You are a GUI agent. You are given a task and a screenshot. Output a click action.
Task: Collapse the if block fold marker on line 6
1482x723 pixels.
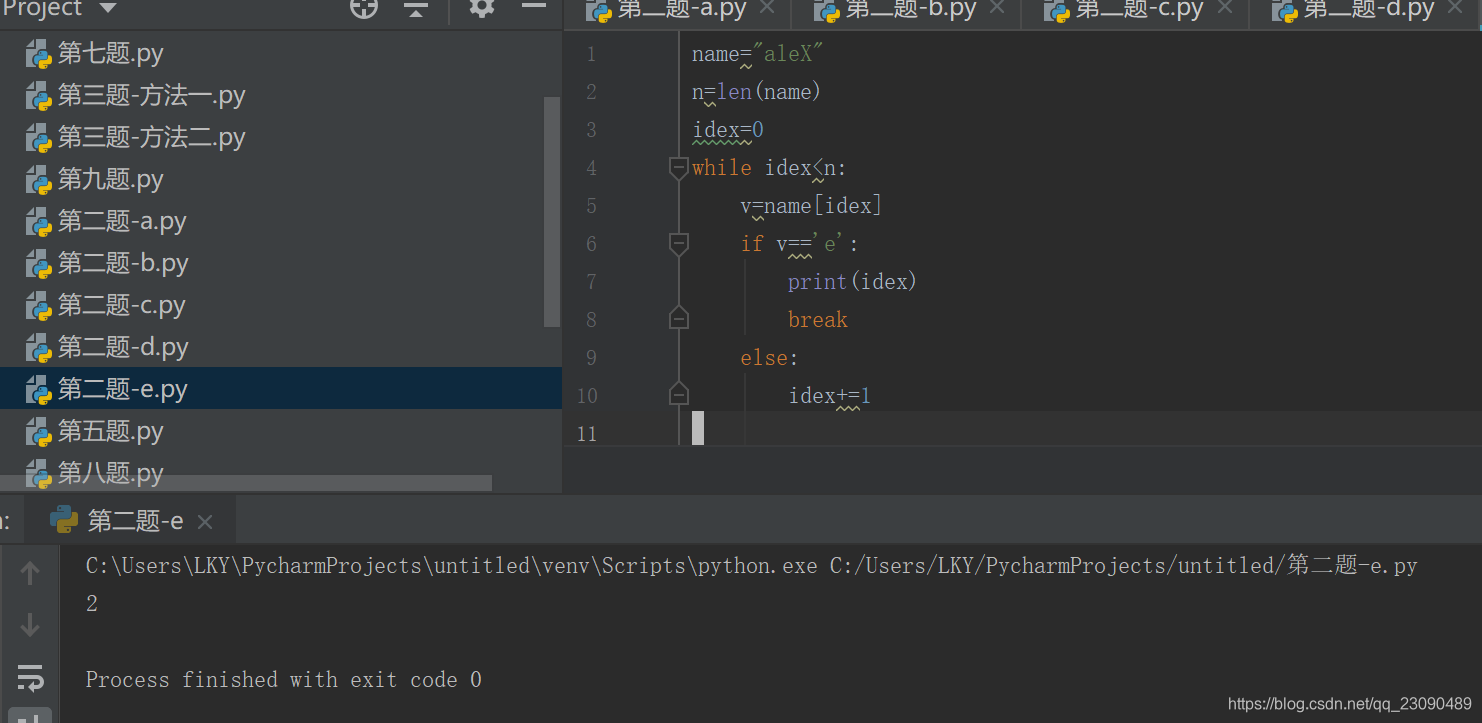[x=679, y=244]
